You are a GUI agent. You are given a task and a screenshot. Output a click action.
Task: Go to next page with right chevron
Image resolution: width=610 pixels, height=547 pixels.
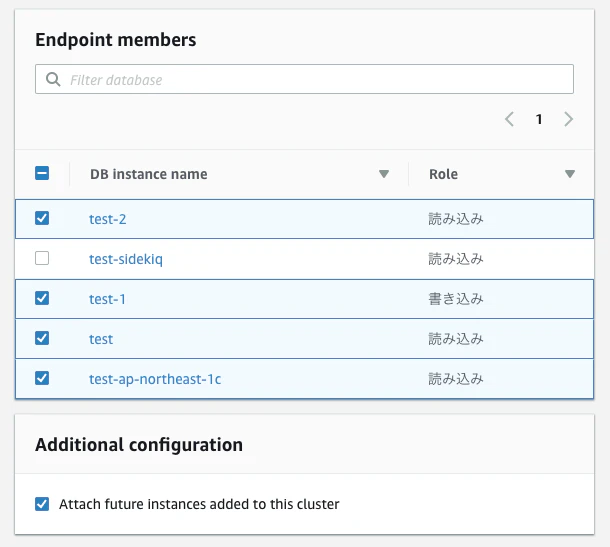(568, 119)
